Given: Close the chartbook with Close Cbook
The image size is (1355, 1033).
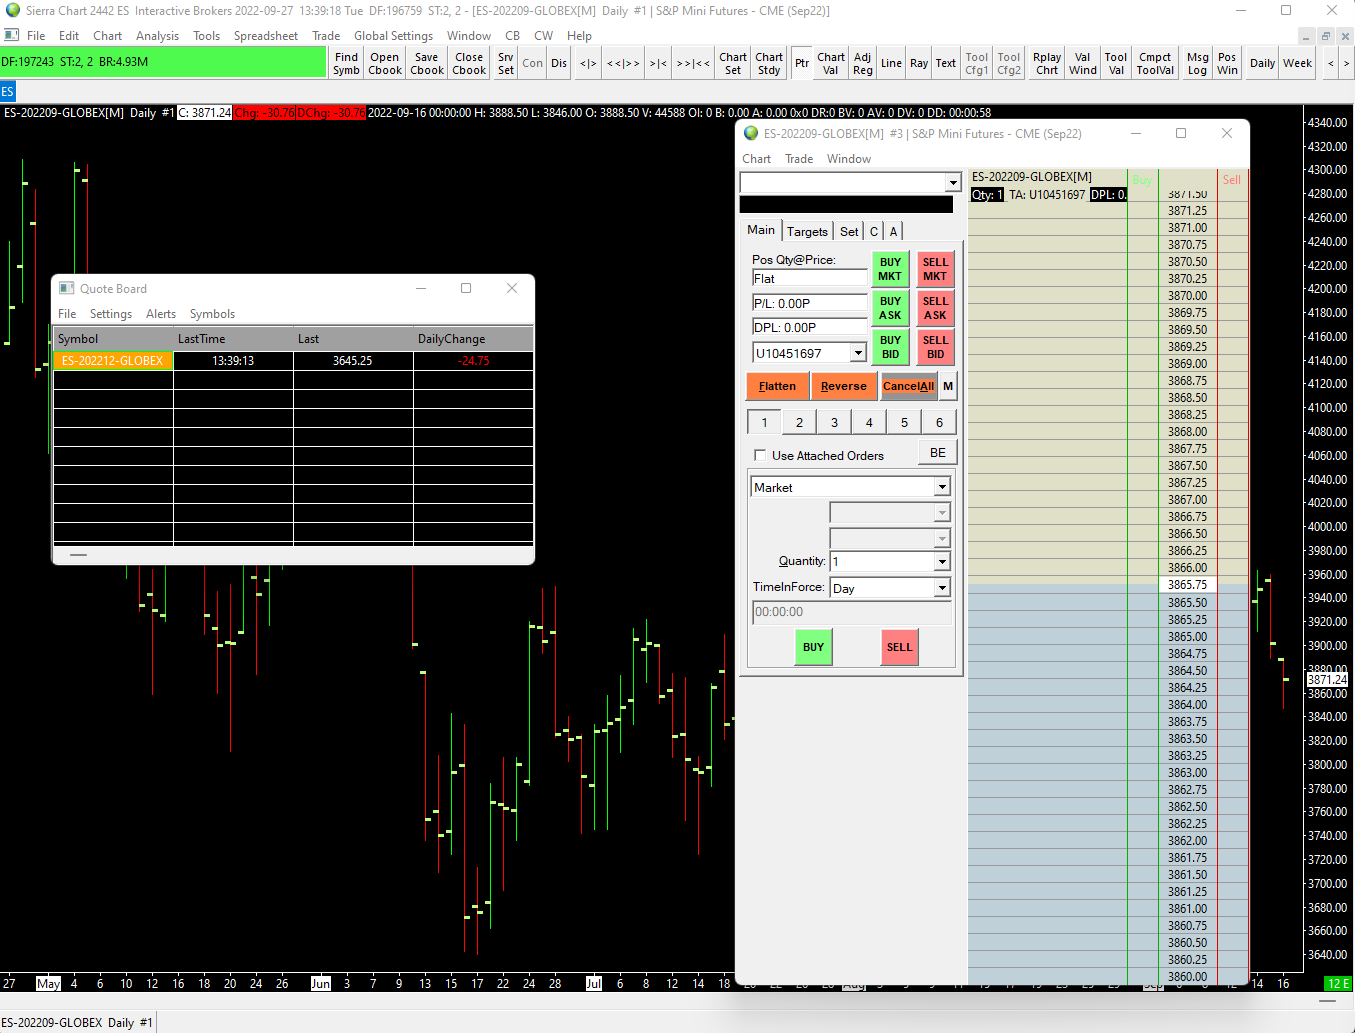Looking at the screenshot, I should coord(469,63).
